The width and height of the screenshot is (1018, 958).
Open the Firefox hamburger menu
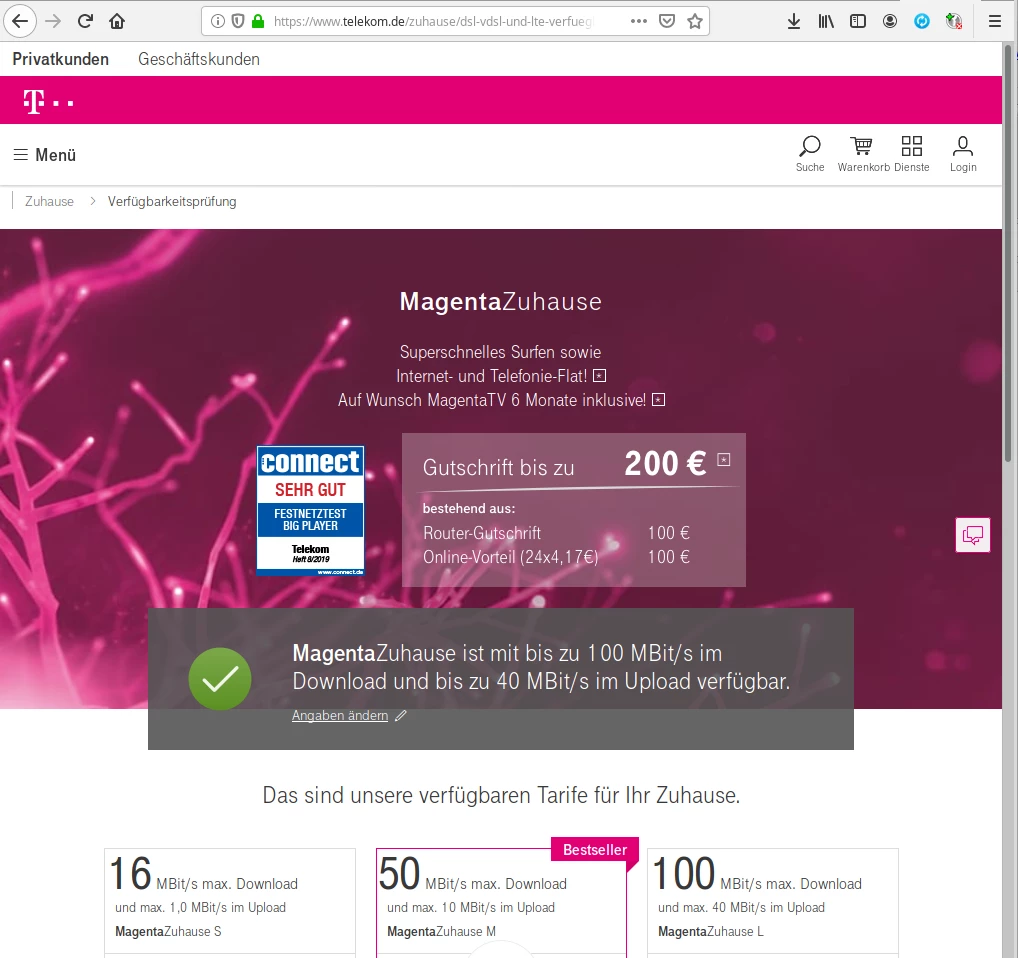click(995, 21)
